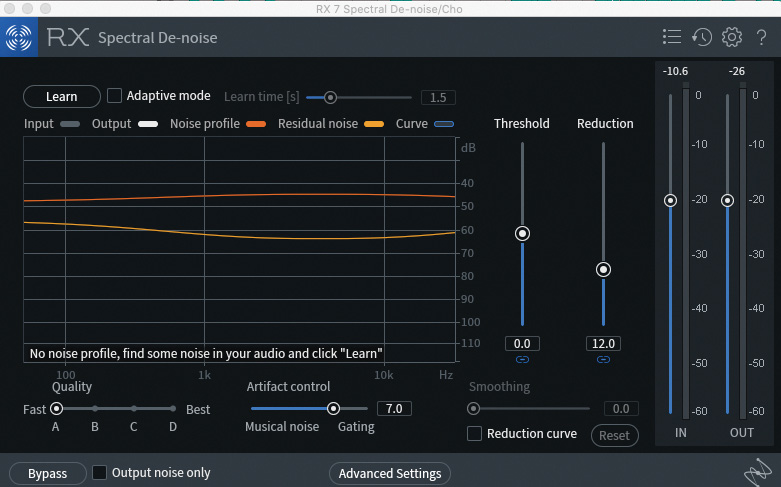781x487 pixels.
Task: Toggle the Residual noise legend swatch
Action: [x=374, y=124]
